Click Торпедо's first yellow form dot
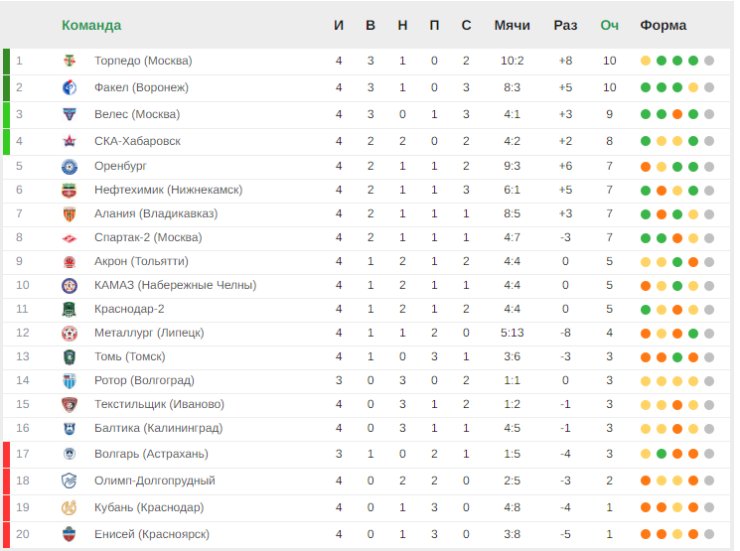This screenshot has width=740, height=551. [x=646, y=61]
